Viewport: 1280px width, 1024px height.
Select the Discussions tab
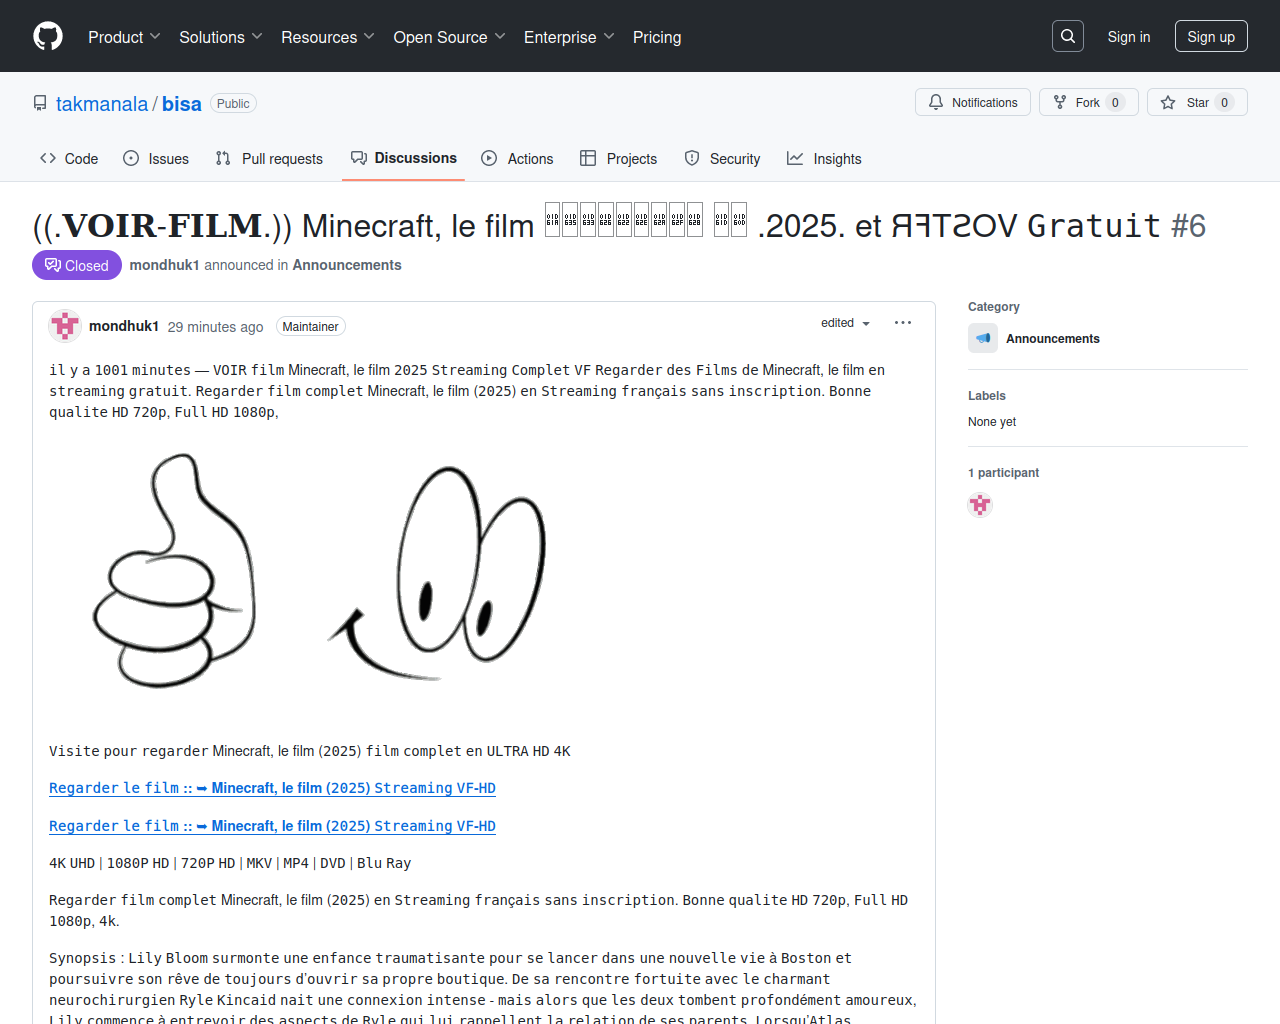click(x=403, y=158)
